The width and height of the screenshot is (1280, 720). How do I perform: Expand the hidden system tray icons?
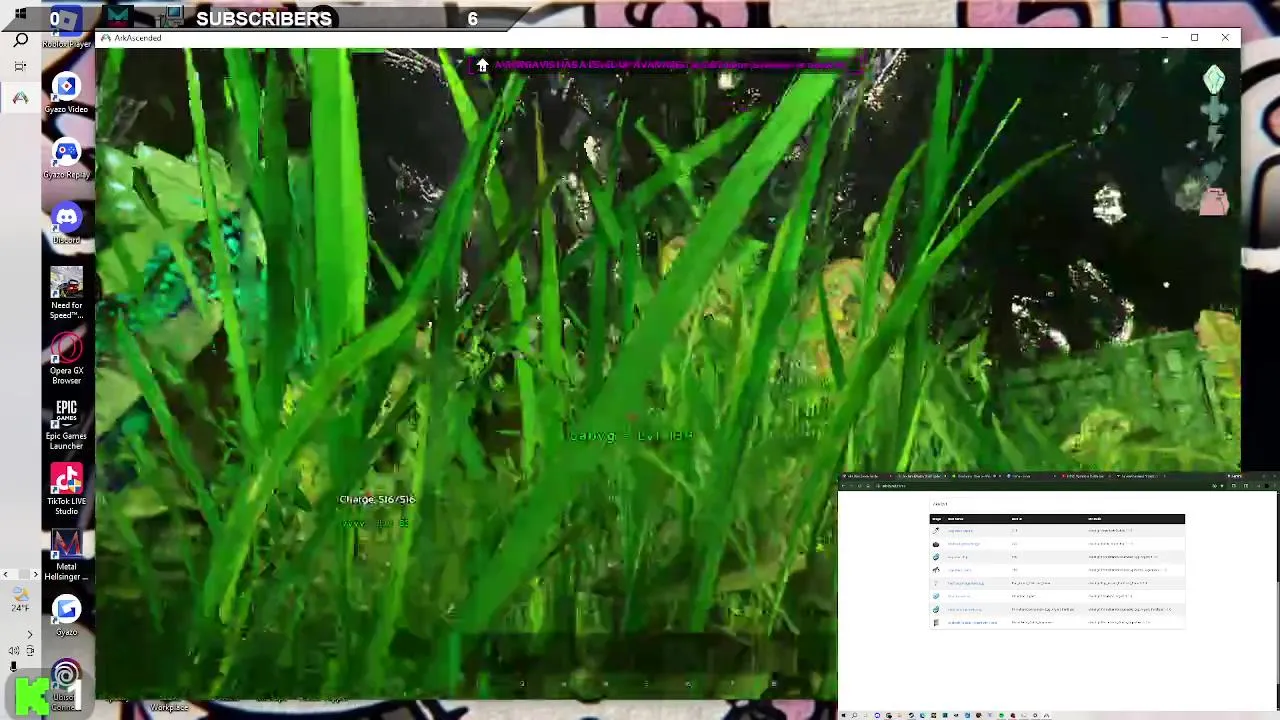(x=29, y=634)
